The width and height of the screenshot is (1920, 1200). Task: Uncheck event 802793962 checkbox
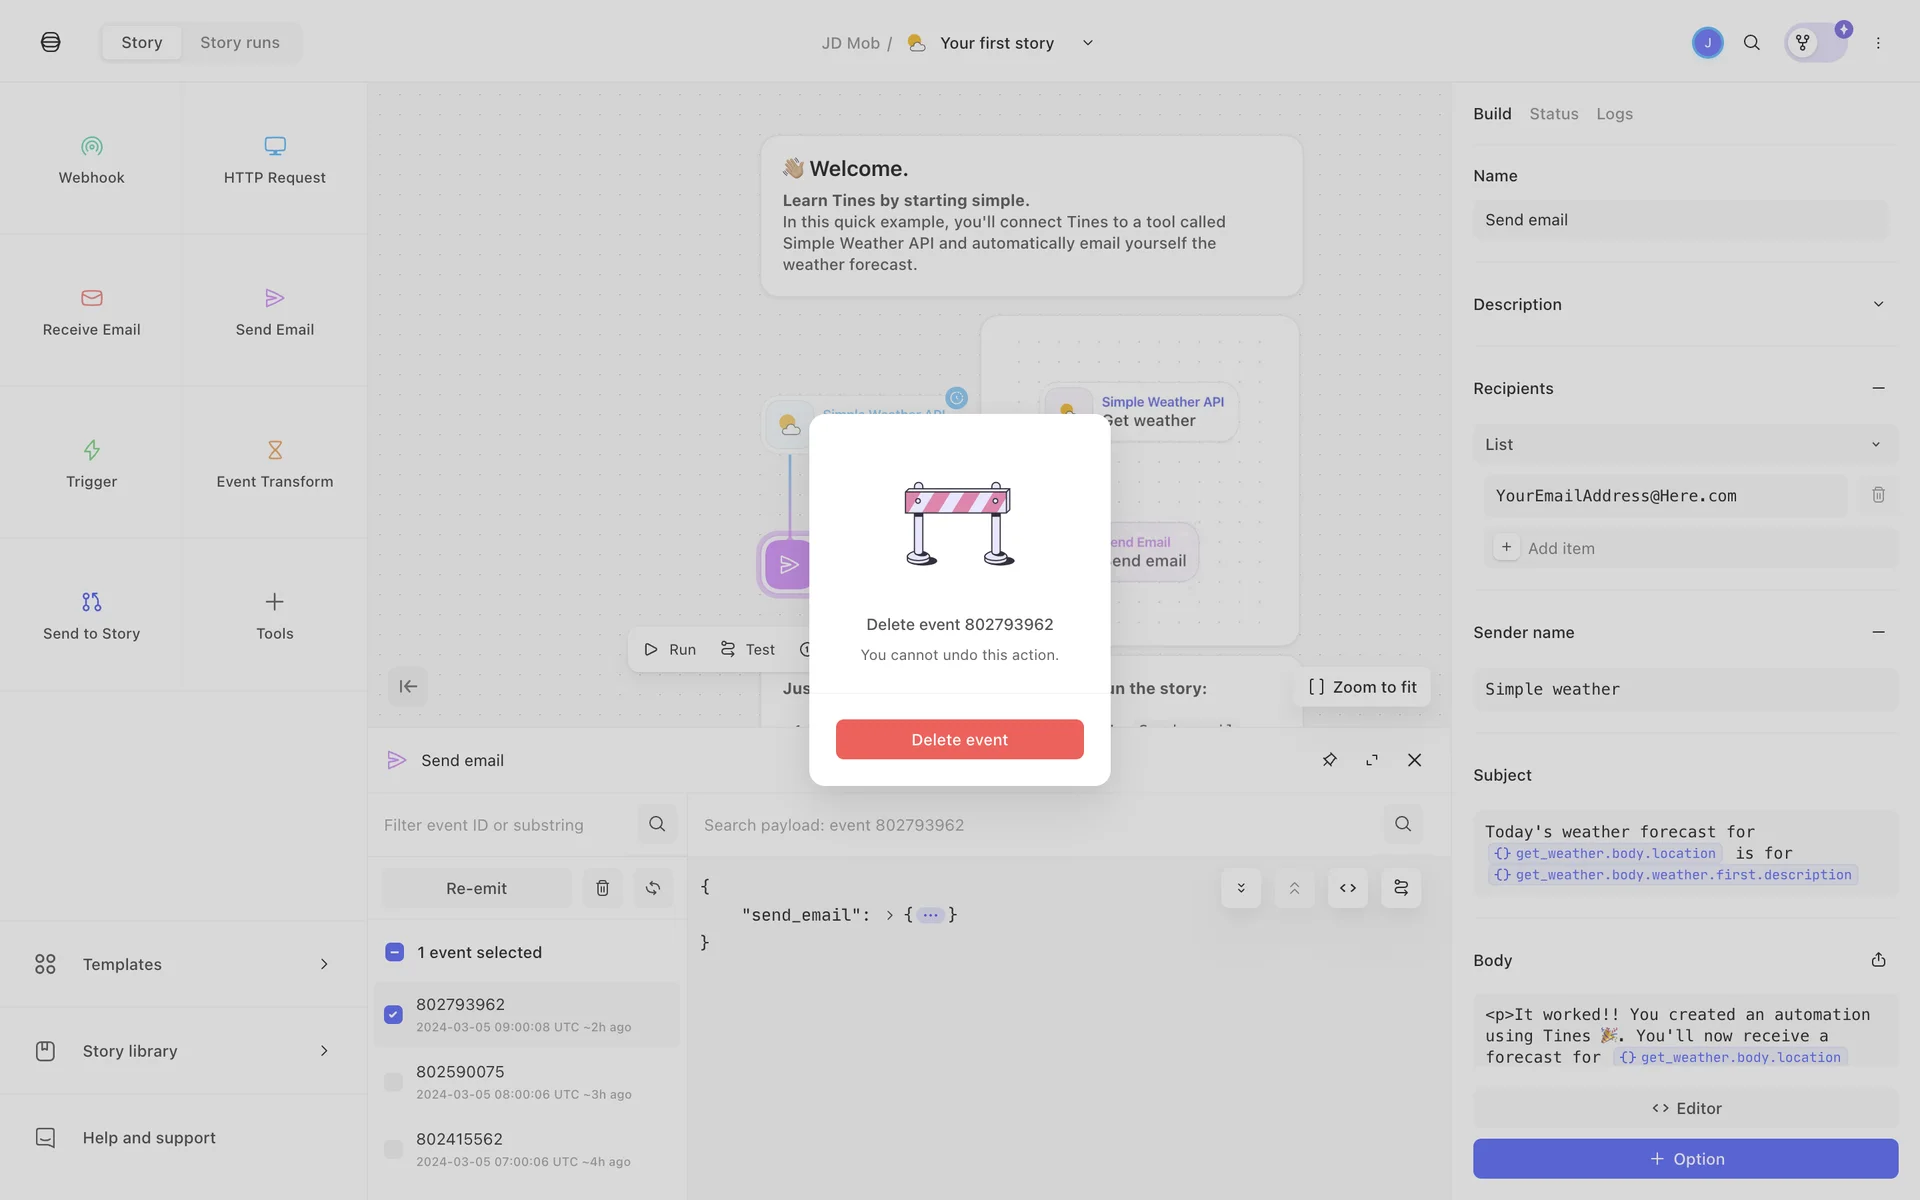[x=393, y=1014]
